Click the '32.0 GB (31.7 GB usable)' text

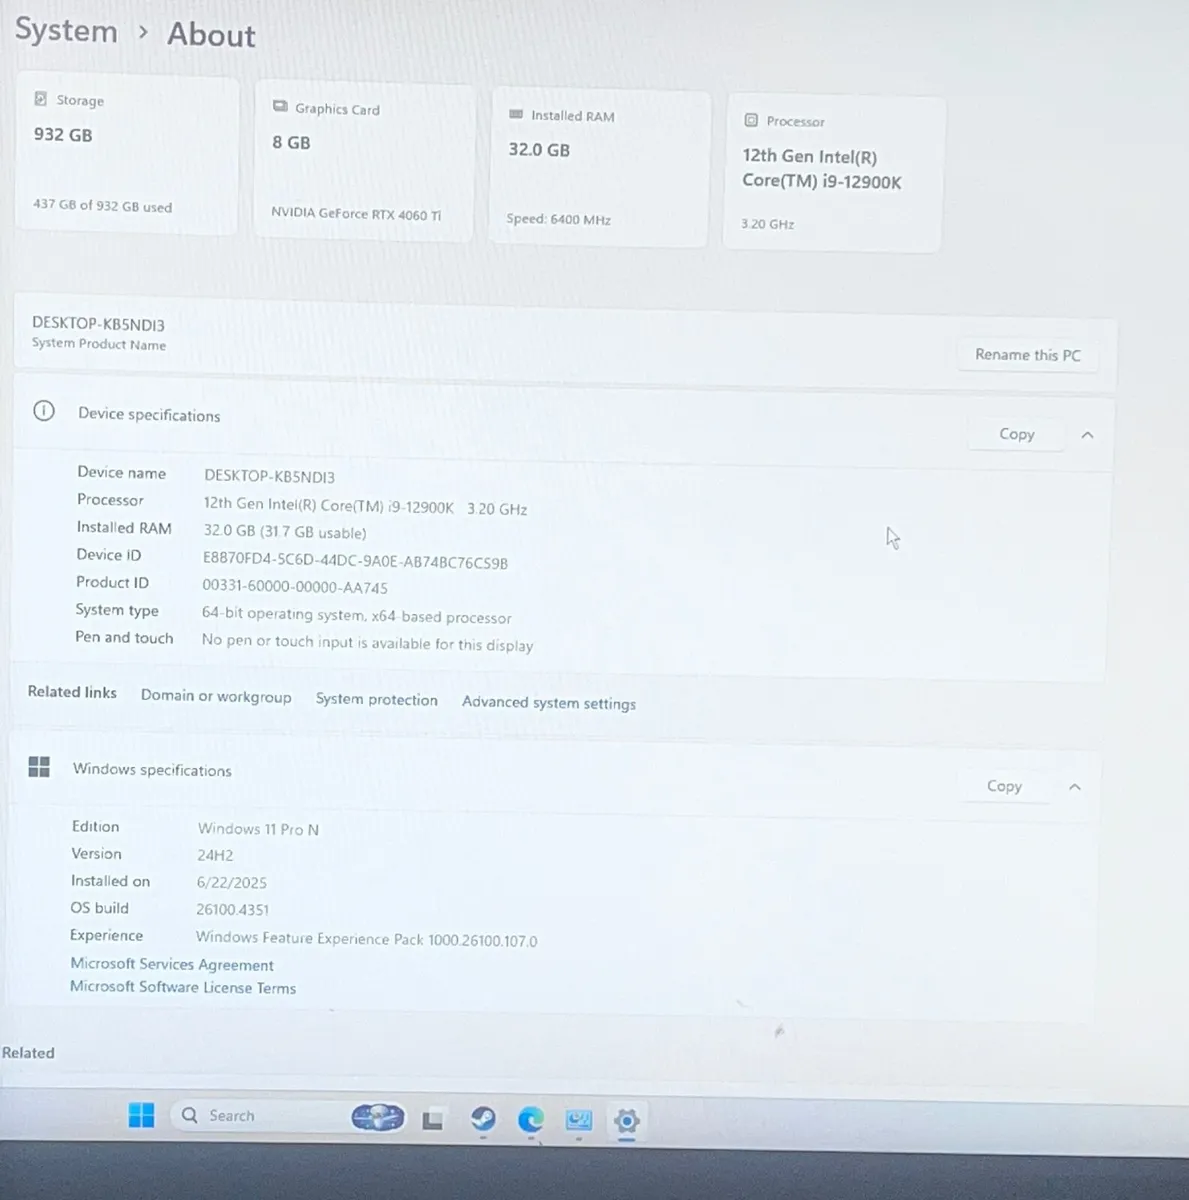point(285,532)
